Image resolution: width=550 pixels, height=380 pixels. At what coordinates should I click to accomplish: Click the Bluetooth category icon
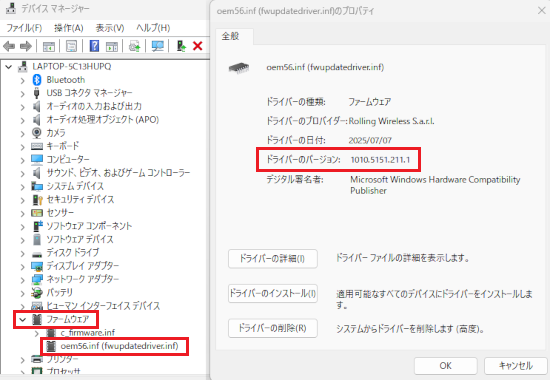tap(37, 80)
